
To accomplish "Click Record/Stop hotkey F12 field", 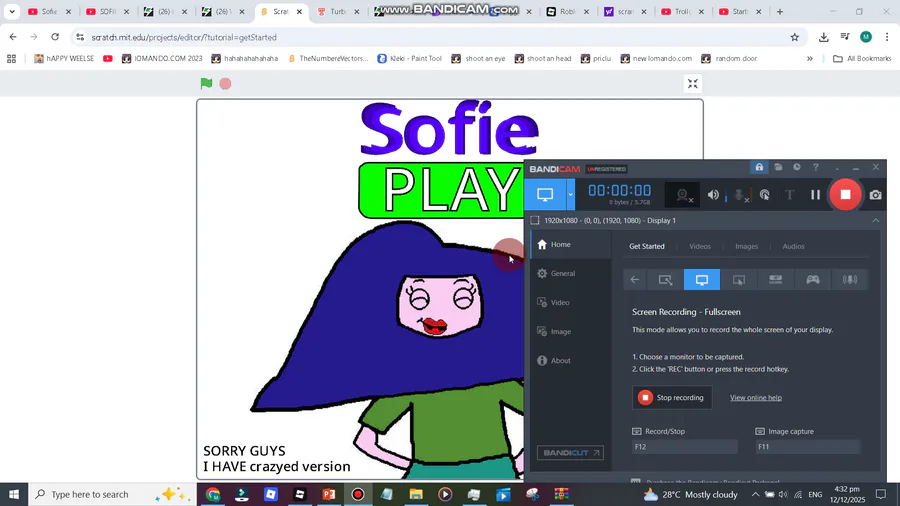I will pos(684,446).
